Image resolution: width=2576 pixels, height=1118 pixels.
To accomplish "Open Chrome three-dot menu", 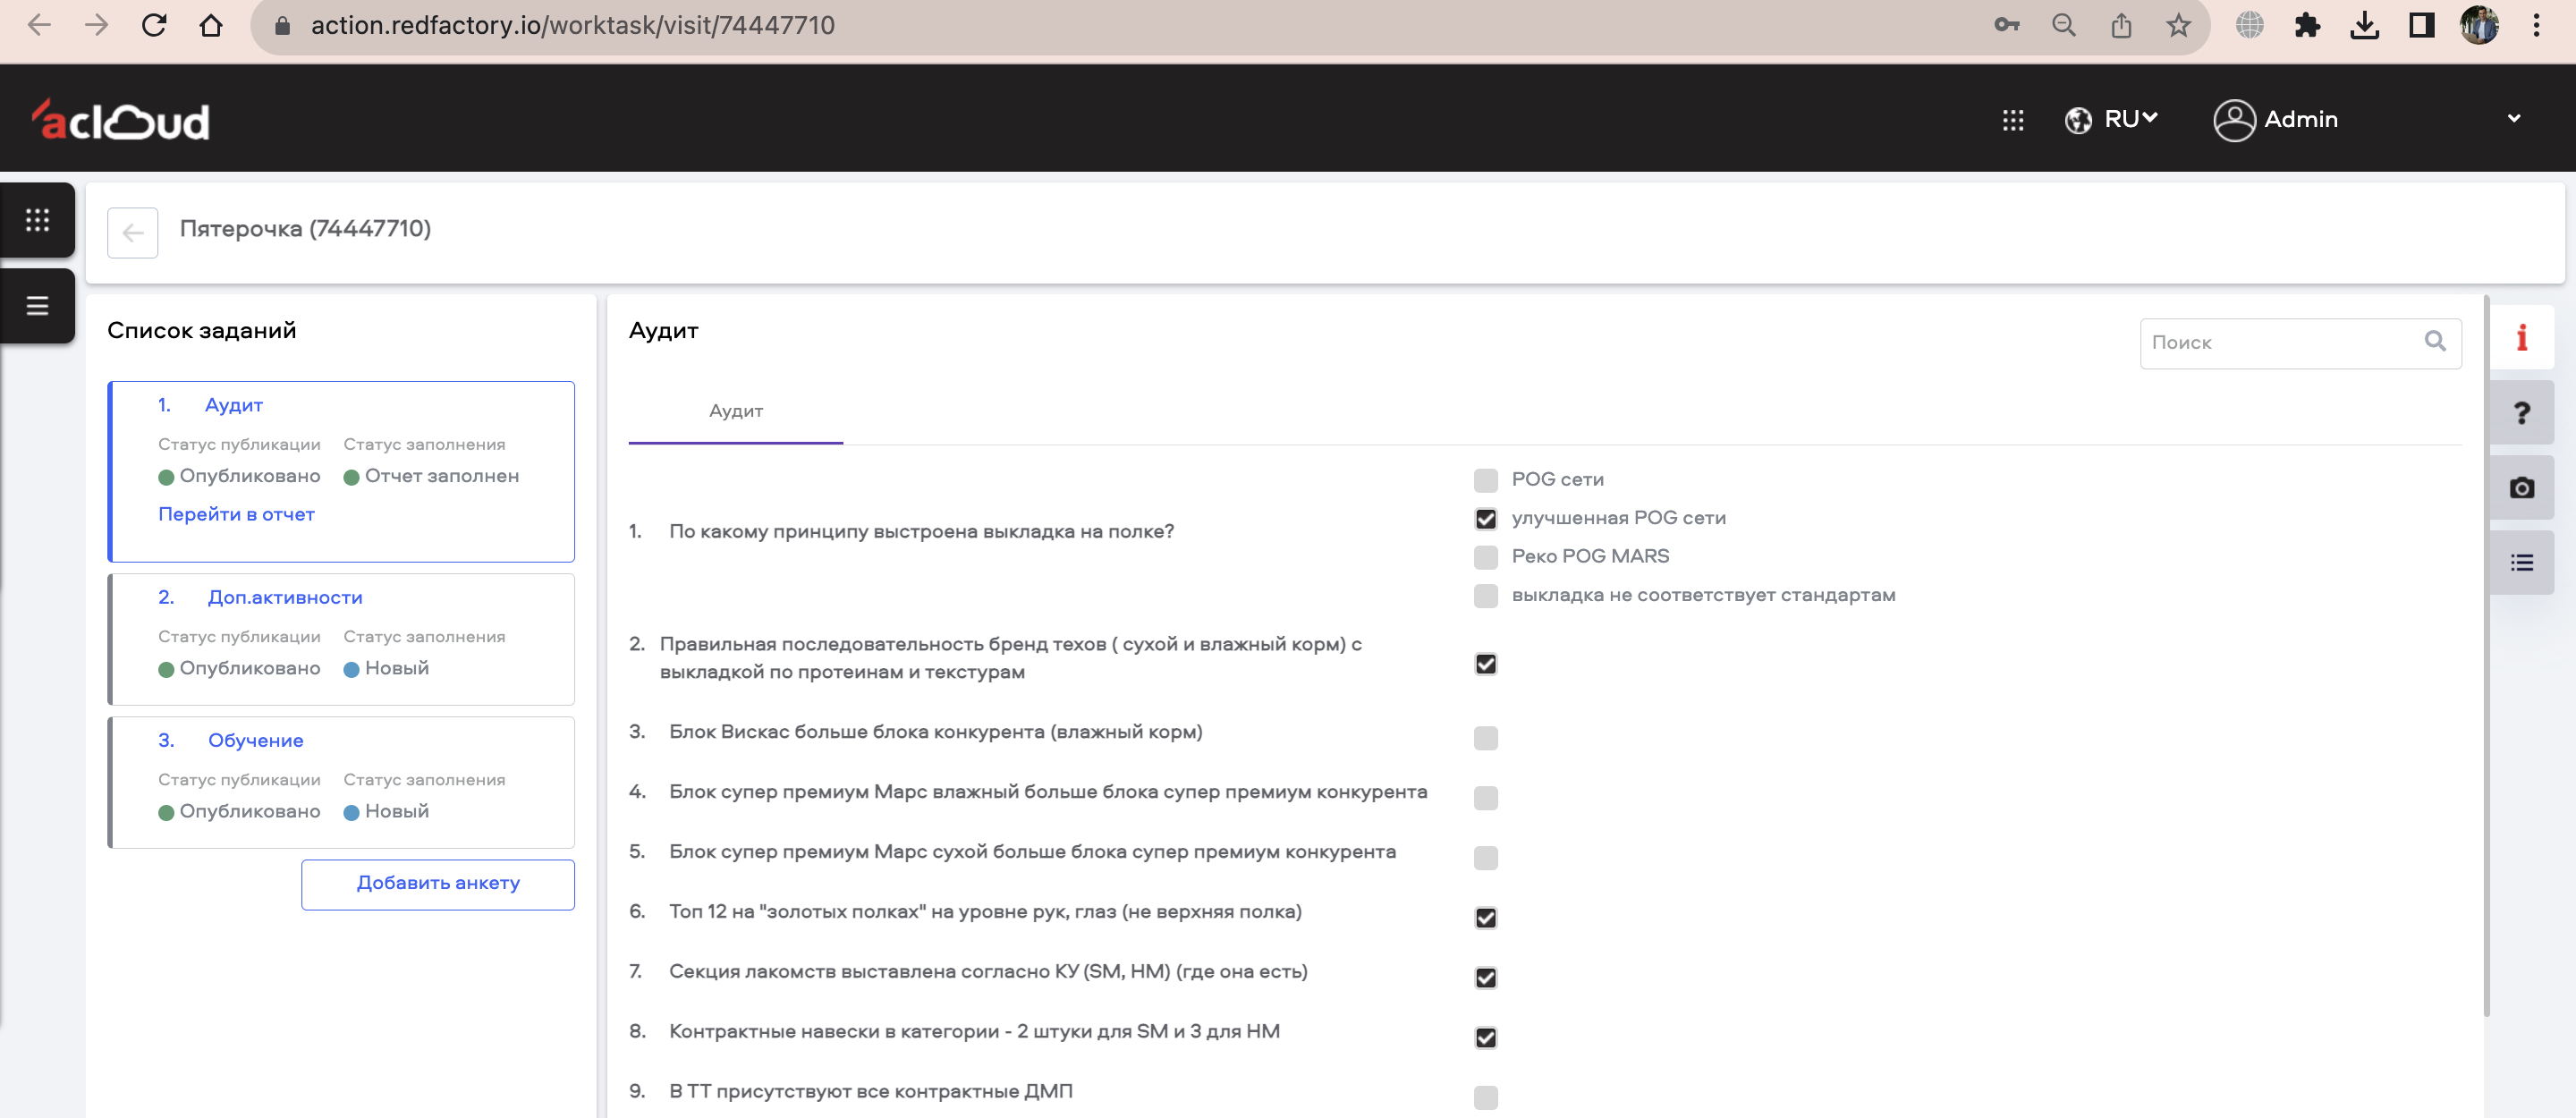I will [x=2536, y=25].
